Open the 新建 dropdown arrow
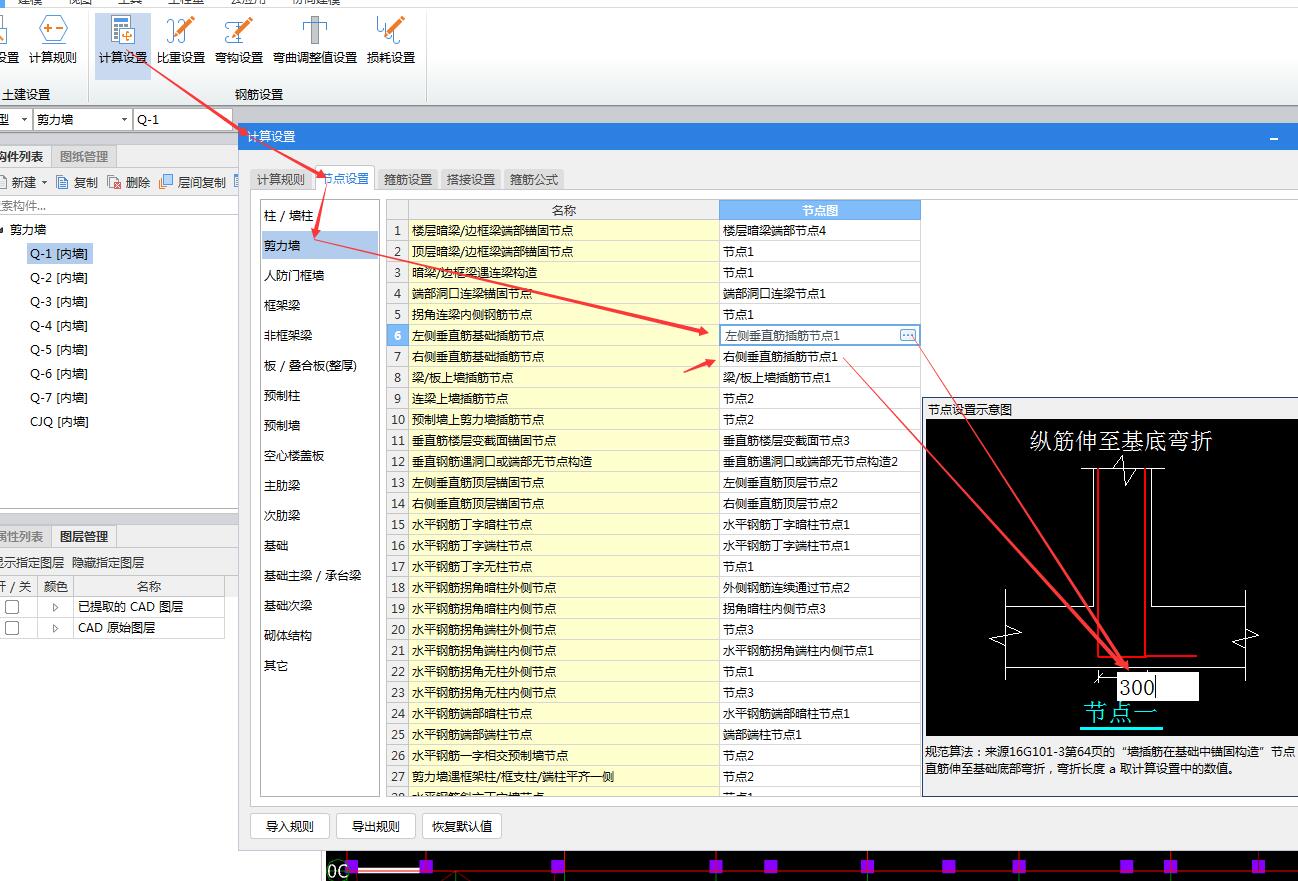This screenshot has width=1298, height=881. [x=44, y=182]
